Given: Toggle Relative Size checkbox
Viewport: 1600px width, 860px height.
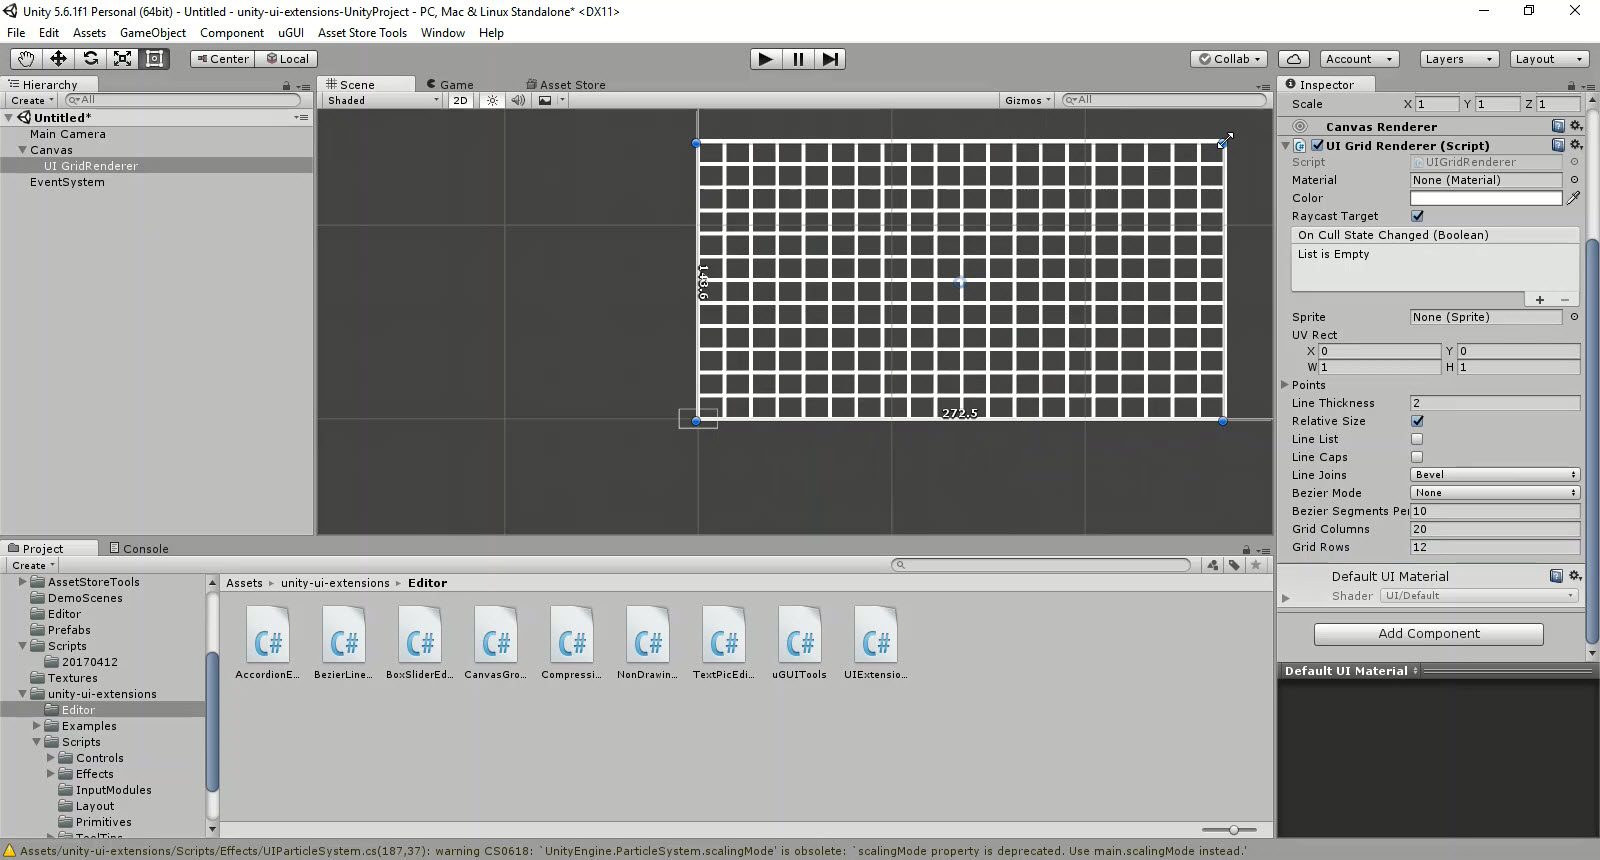Looking at the screenshot, I should click(x=1417, y=421).
